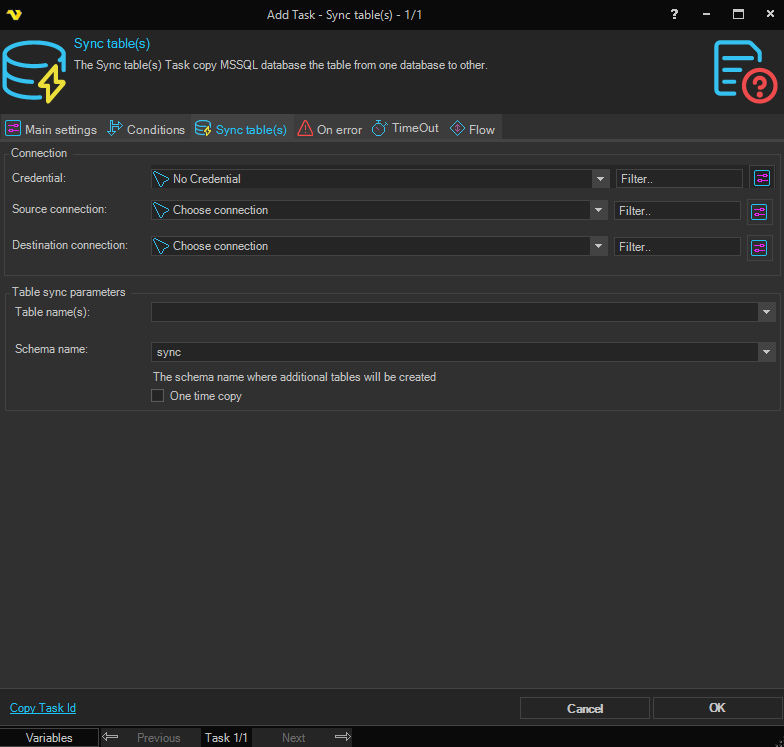Click the left arrow previous task icon

[111, 737]
